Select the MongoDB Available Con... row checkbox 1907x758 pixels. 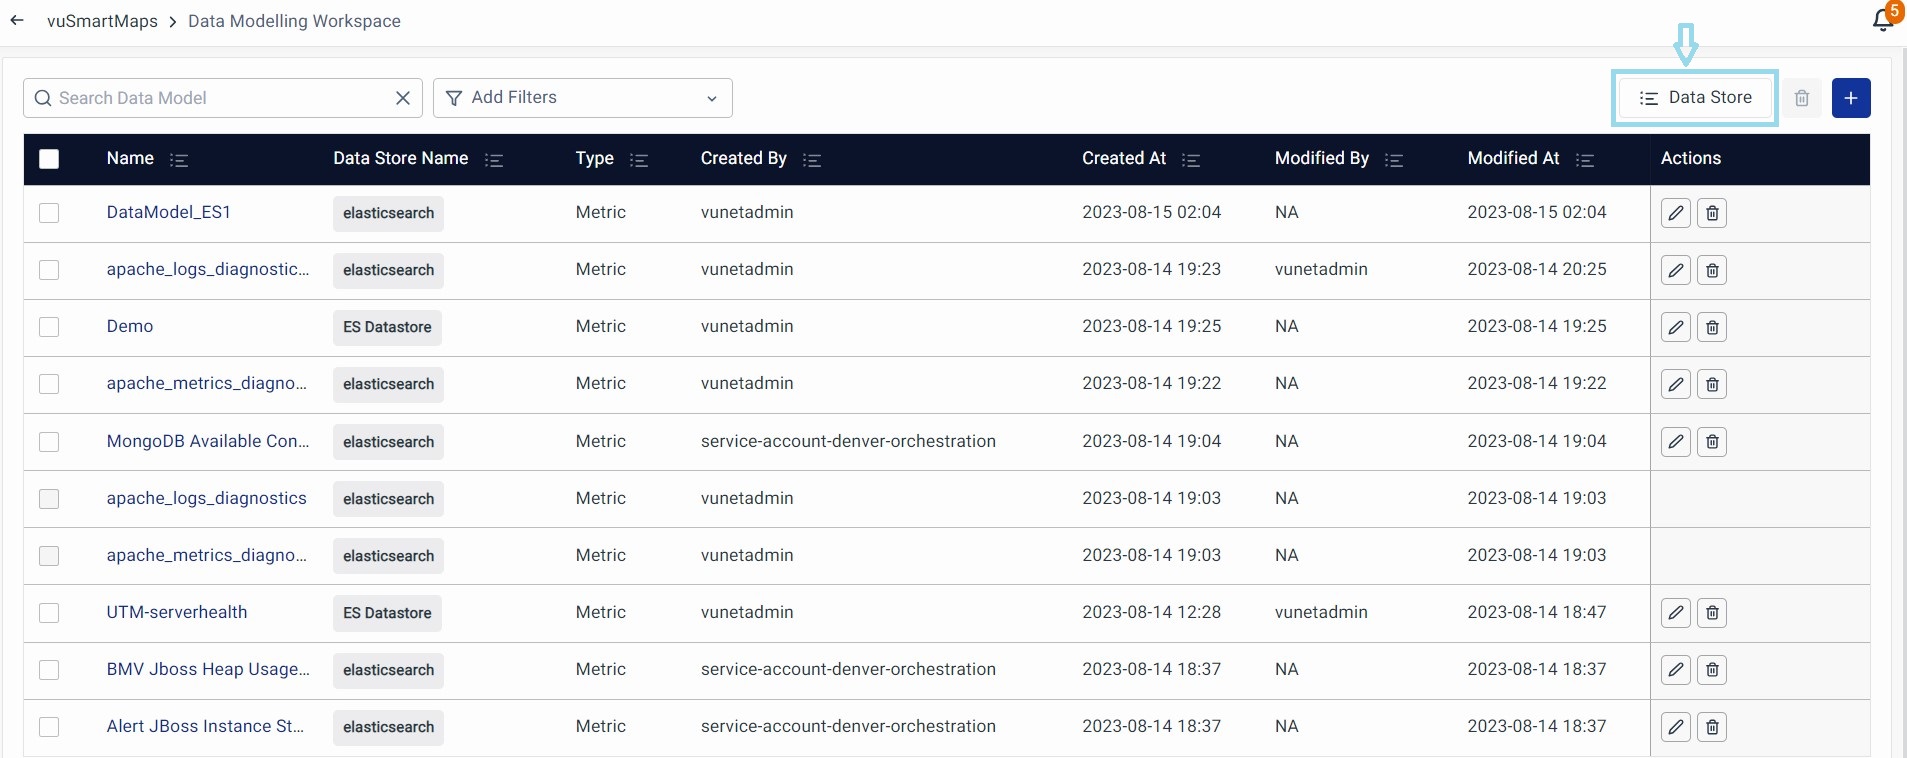coord(49,442)
